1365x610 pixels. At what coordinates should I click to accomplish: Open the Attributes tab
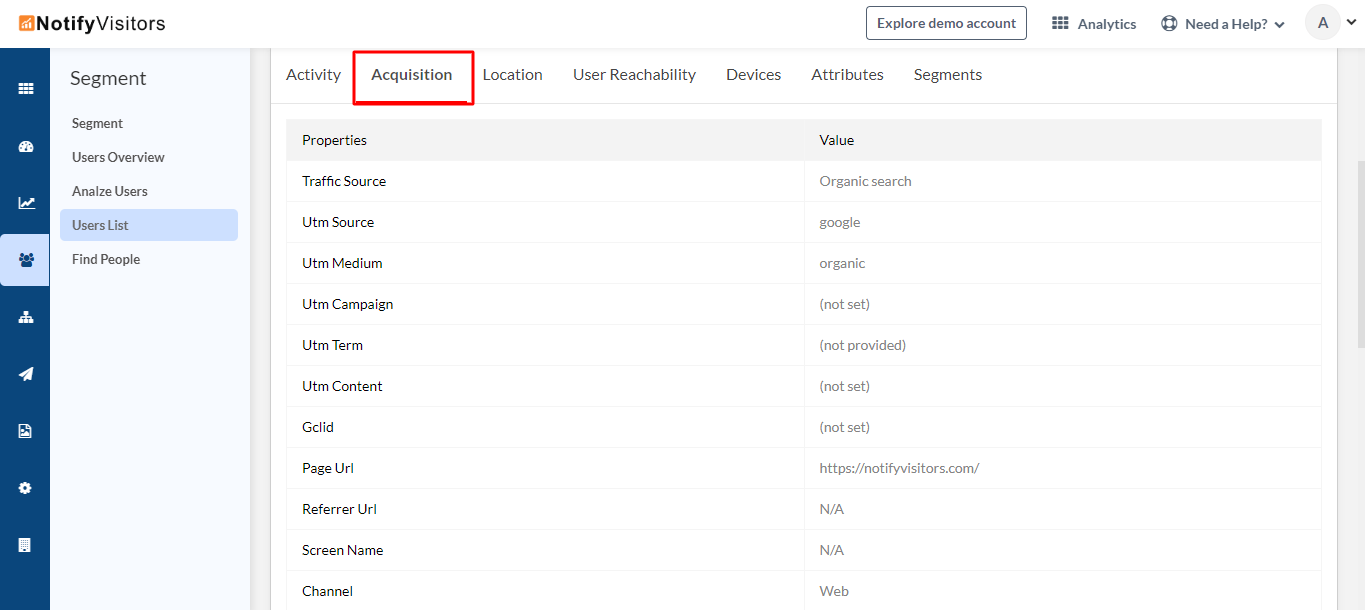coord(848,75)
